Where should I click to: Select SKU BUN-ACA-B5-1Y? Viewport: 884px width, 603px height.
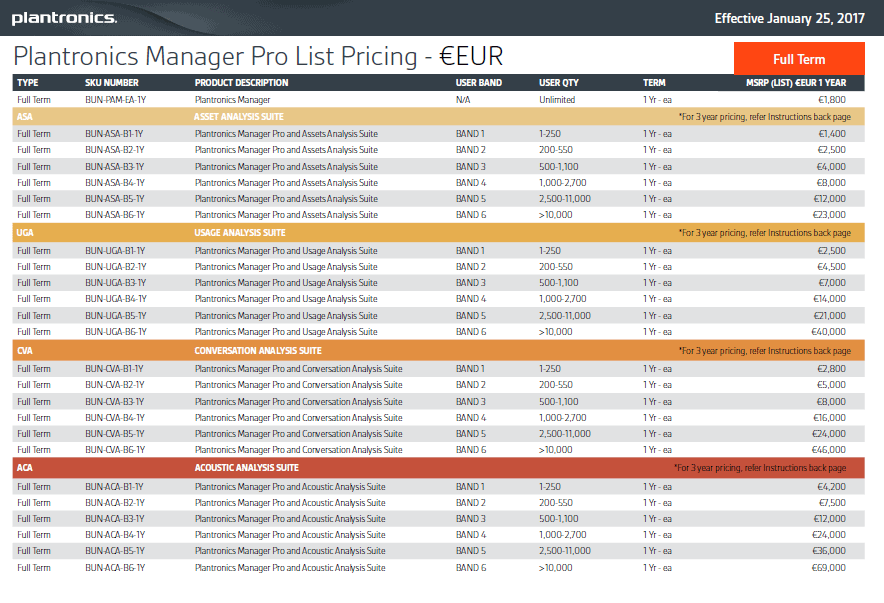click(x=114, y=551)
